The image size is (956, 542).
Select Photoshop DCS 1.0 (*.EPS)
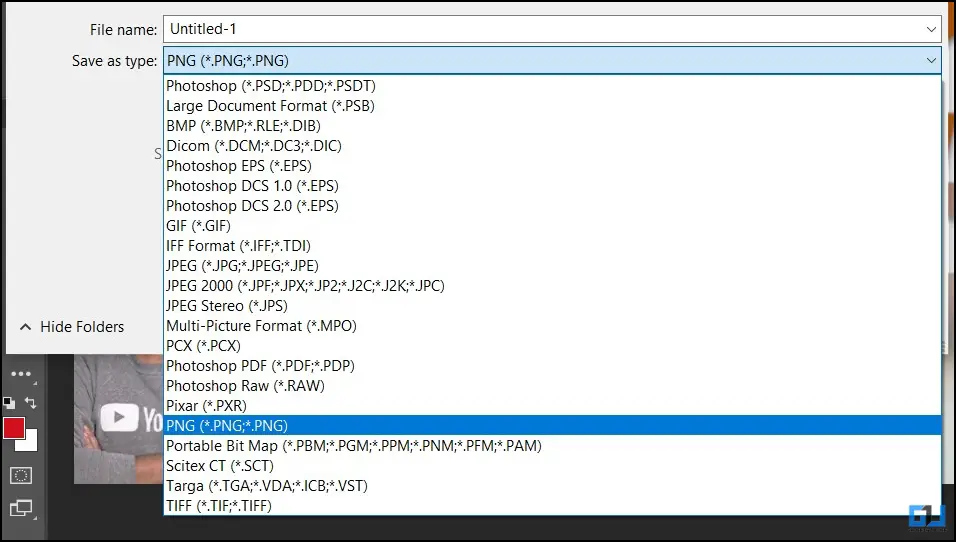coord(552,186)
